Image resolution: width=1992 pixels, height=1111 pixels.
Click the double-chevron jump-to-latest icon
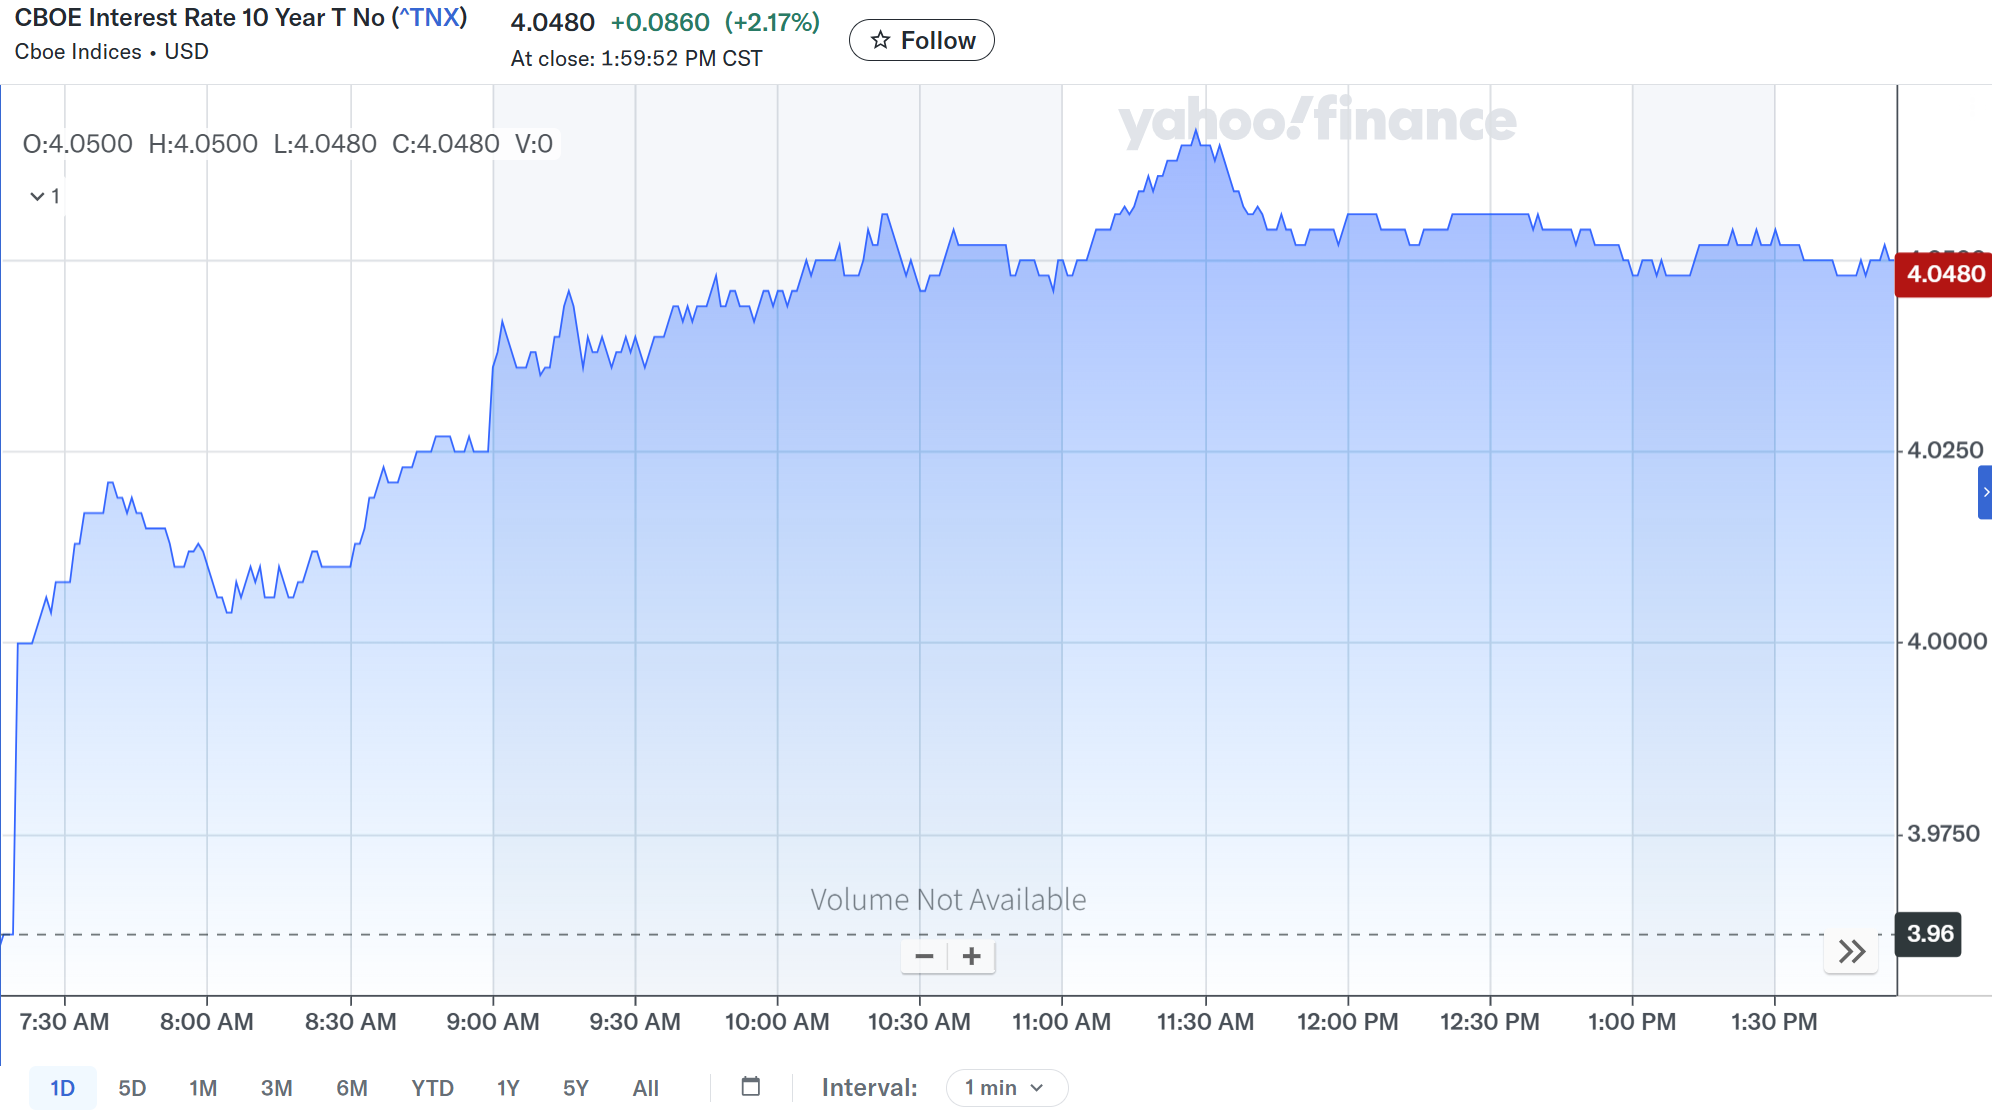pos(1851,951)
